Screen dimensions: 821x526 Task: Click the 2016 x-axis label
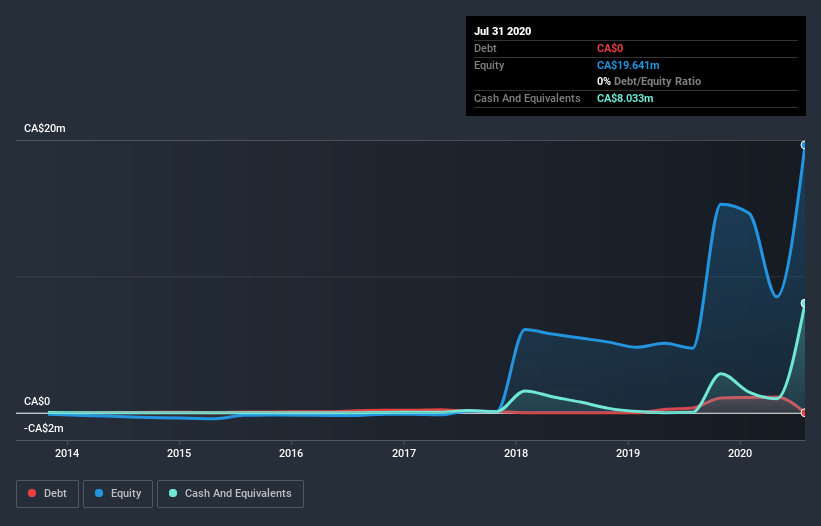(291, 453)
